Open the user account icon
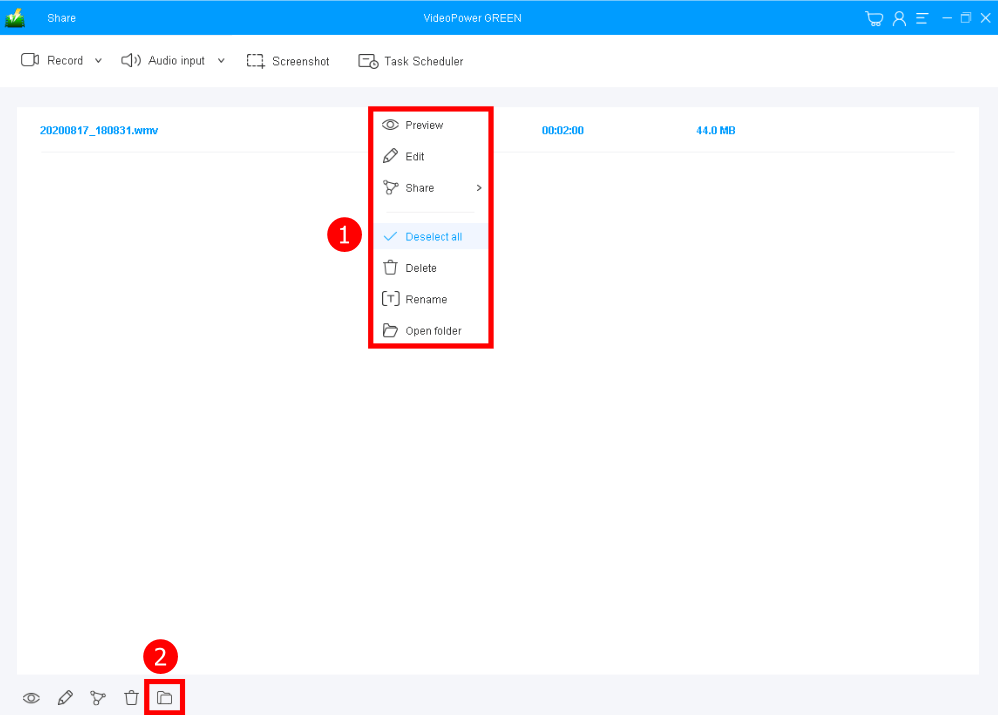 (x=898, y=17)
